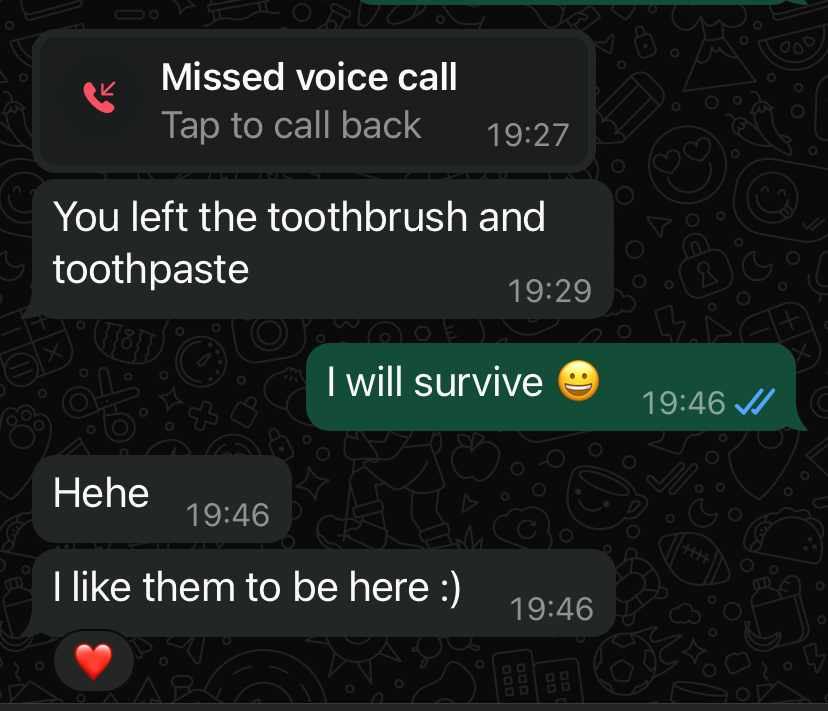Click the 19:46 timestamp in green bubble
This screenshot has height=711, width=828.
(x=683, y=403)
